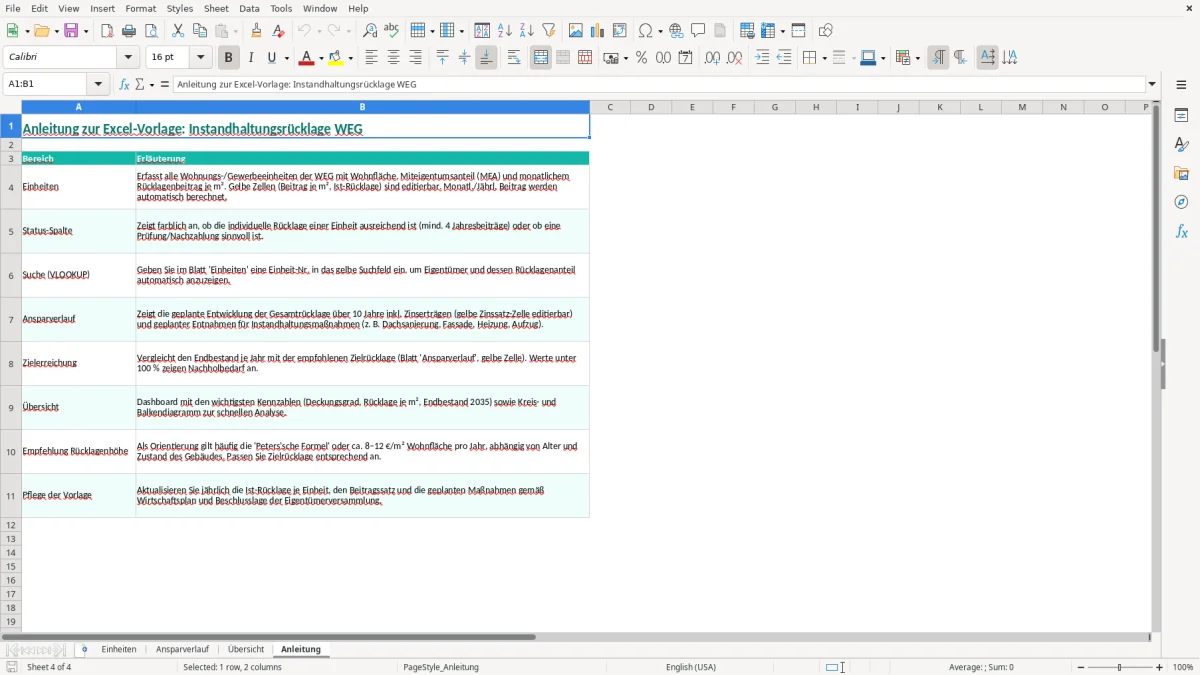This screenshot has height=675, width=1200.
Task: Click English (USA) language in status bar
Action: 691,667
